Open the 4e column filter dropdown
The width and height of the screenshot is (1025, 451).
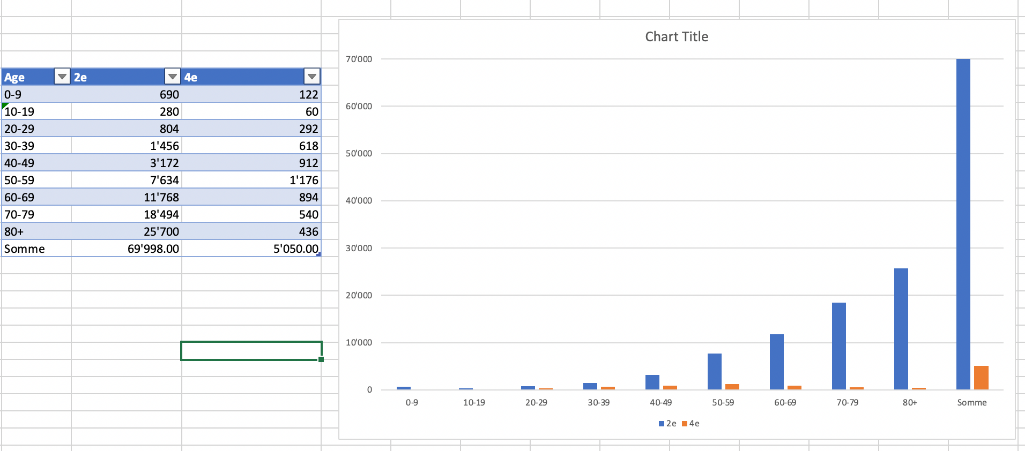click(311, 77)
